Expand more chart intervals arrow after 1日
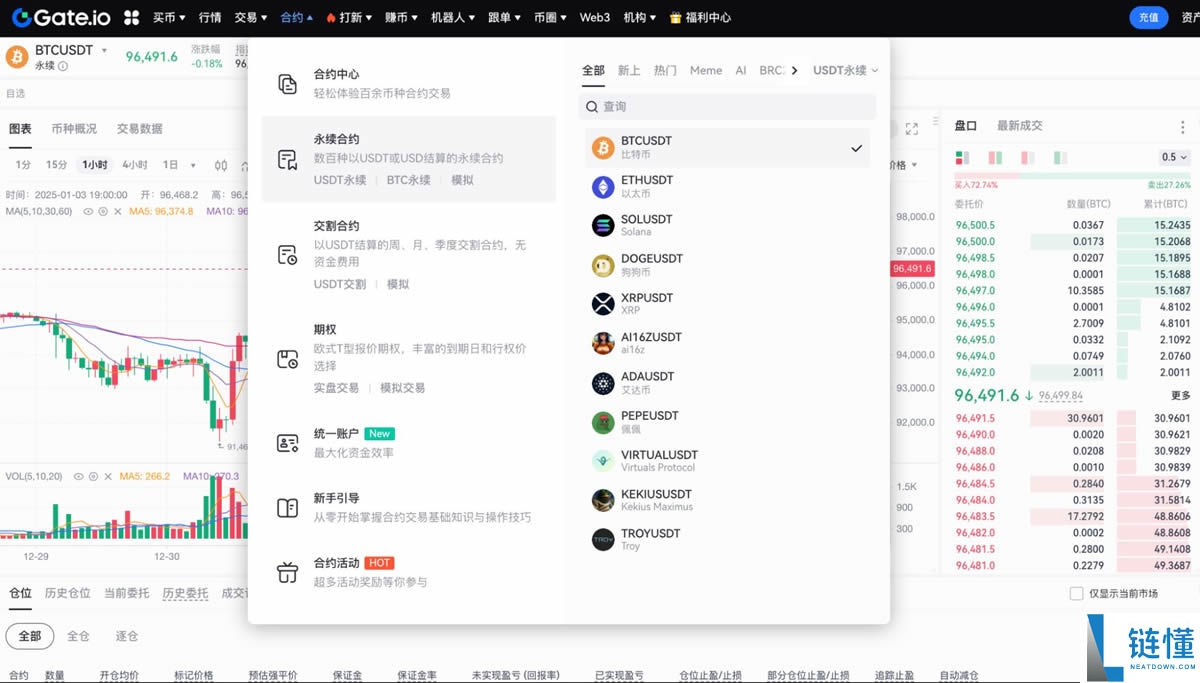The height and width of the screenshot is (683, 1200). [x=192, y=165]
